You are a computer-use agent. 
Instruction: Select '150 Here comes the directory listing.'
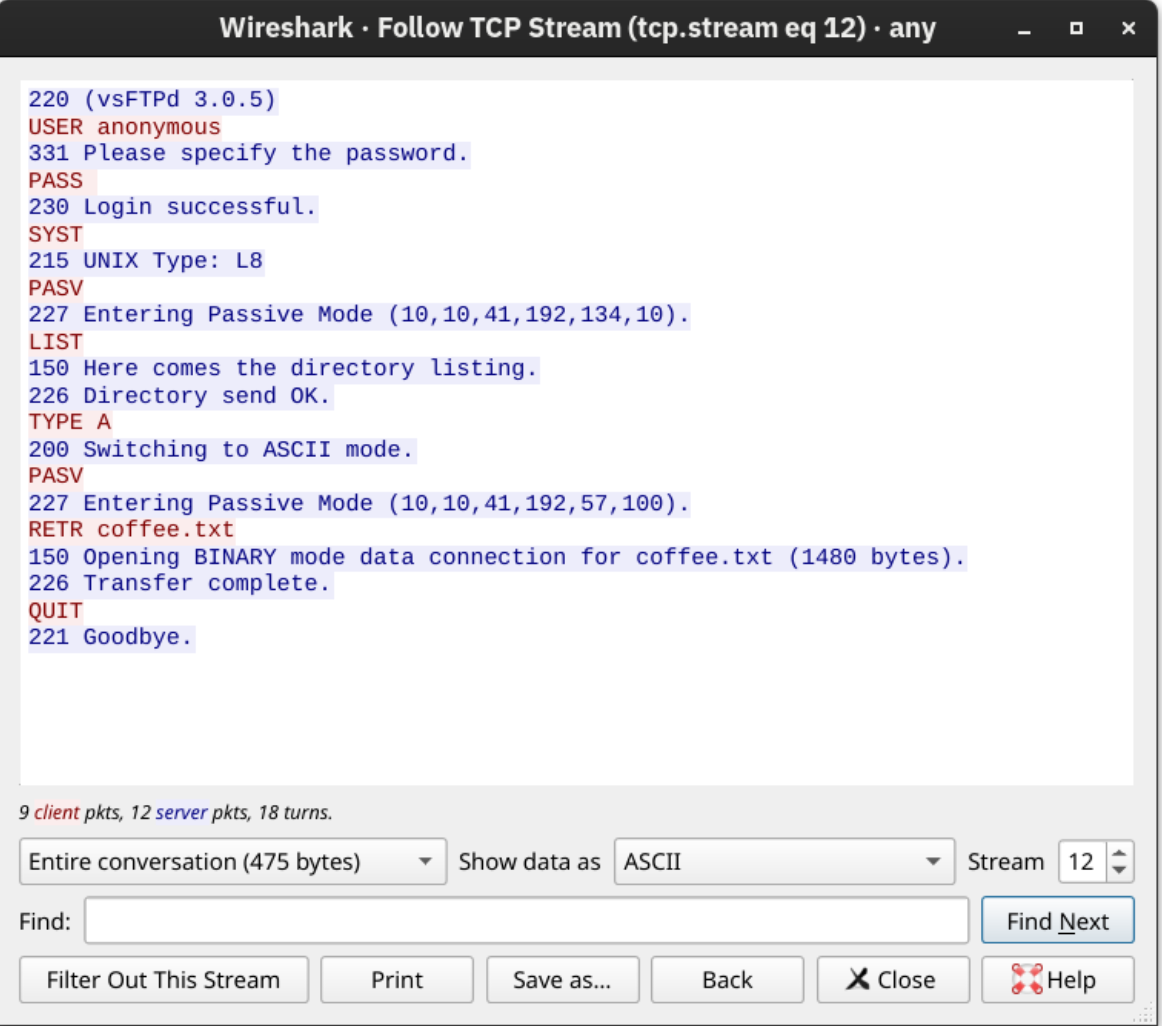[283, 368]
